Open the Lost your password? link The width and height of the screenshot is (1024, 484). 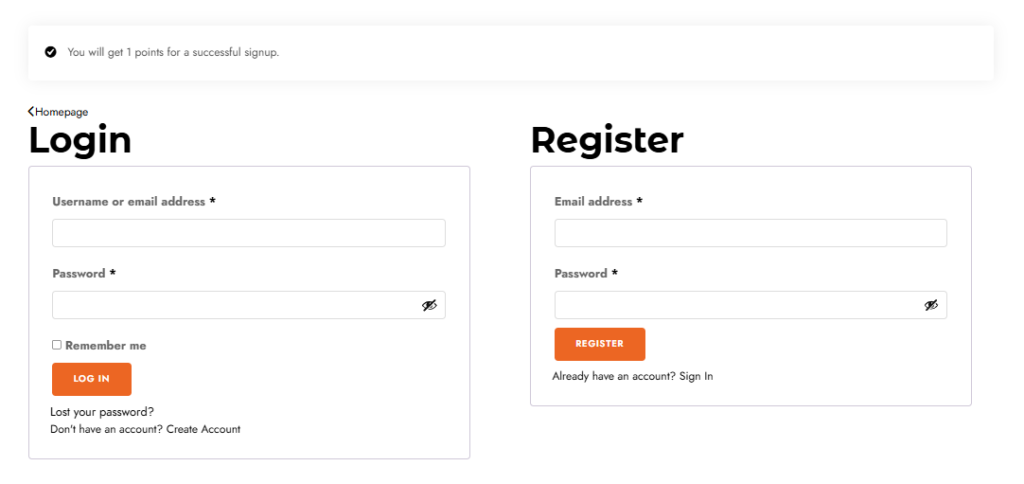coord(102,412)
